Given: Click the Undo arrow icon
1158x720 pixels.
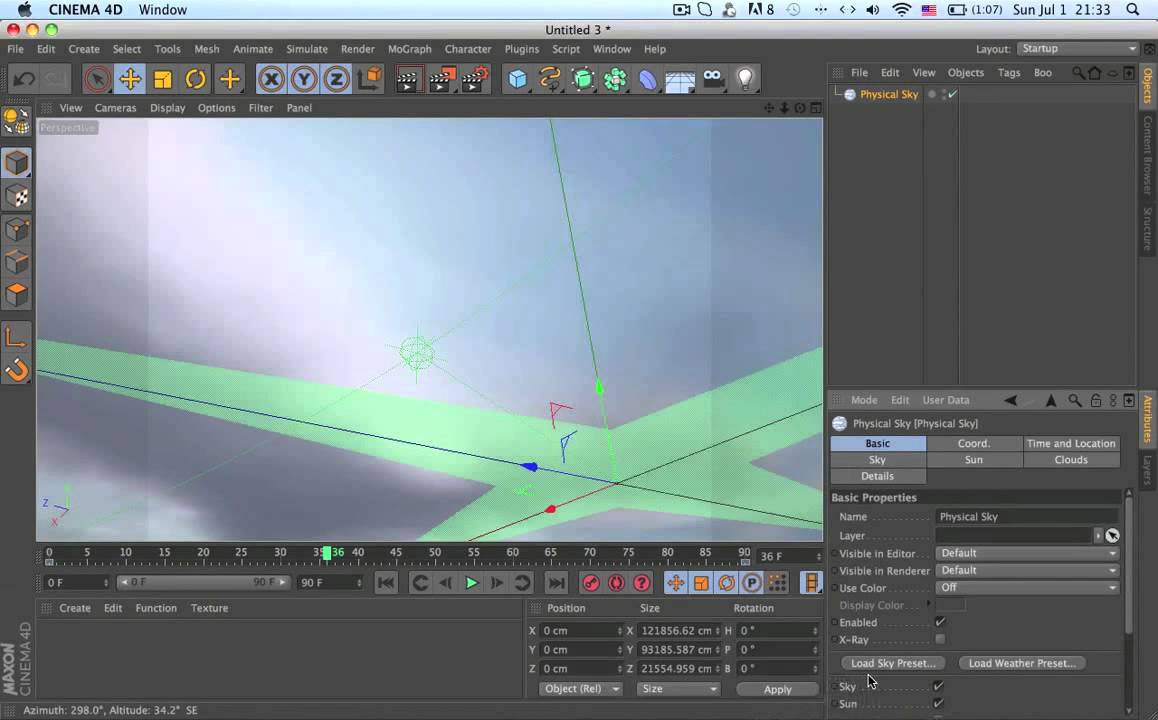Looking at the screenshot, I should (x=24, y=78).
